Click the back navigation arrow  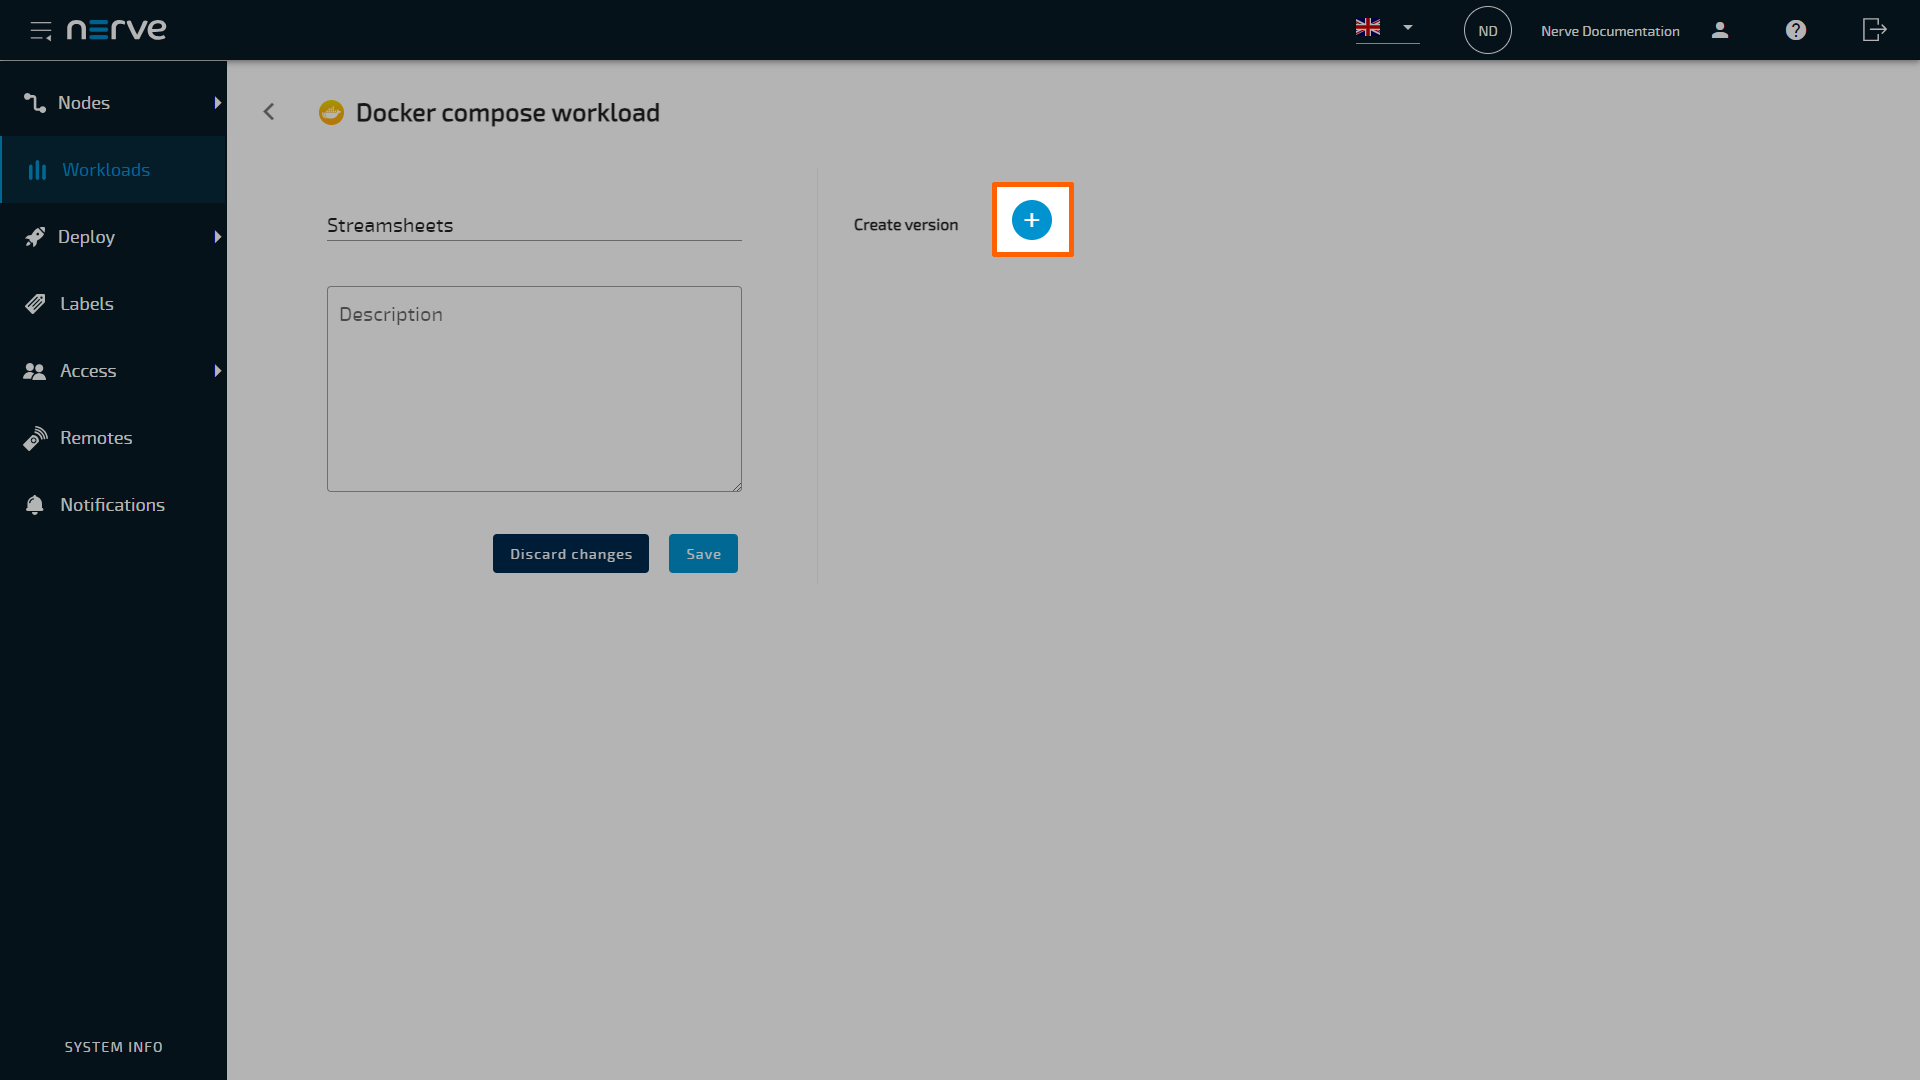tap(269, 111)
